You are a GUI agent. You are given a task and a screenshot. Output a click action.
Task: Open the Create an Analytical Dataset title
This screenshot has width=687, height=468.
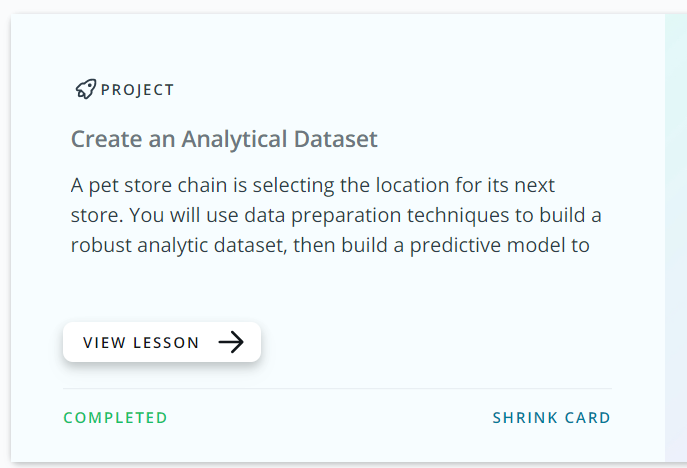224,139
